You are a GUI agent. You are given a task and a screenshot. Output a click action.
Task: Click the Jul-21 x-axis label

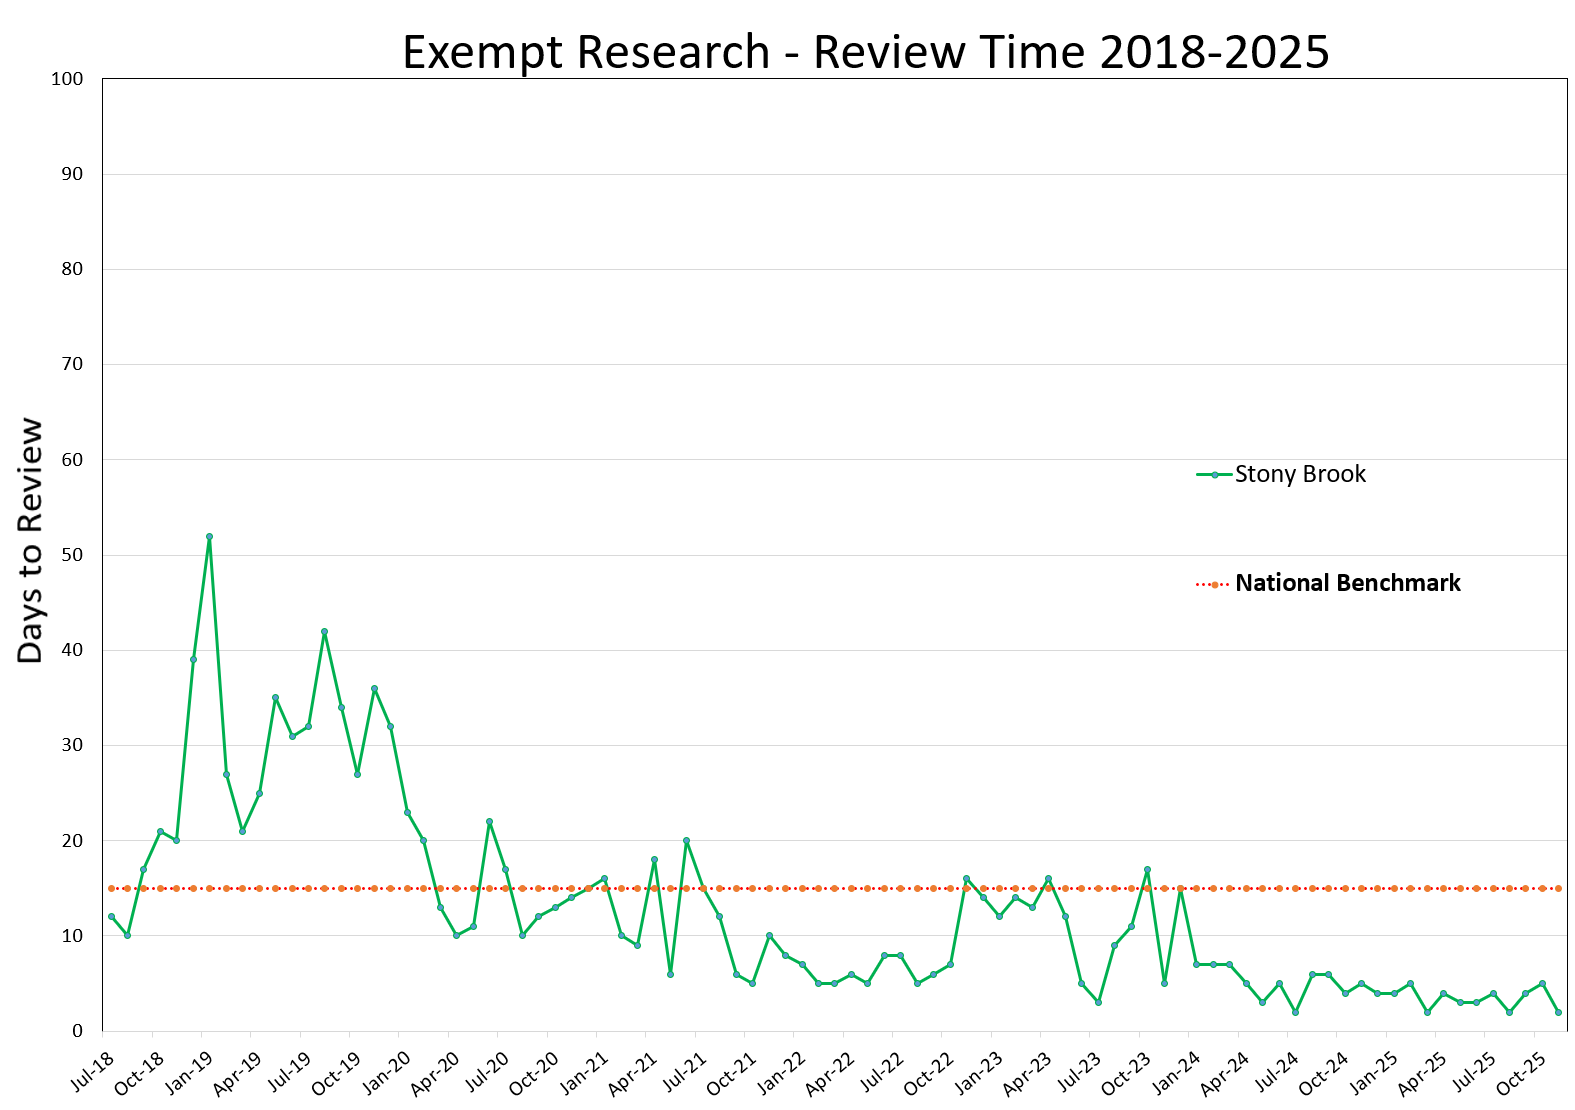[684, 1071]
